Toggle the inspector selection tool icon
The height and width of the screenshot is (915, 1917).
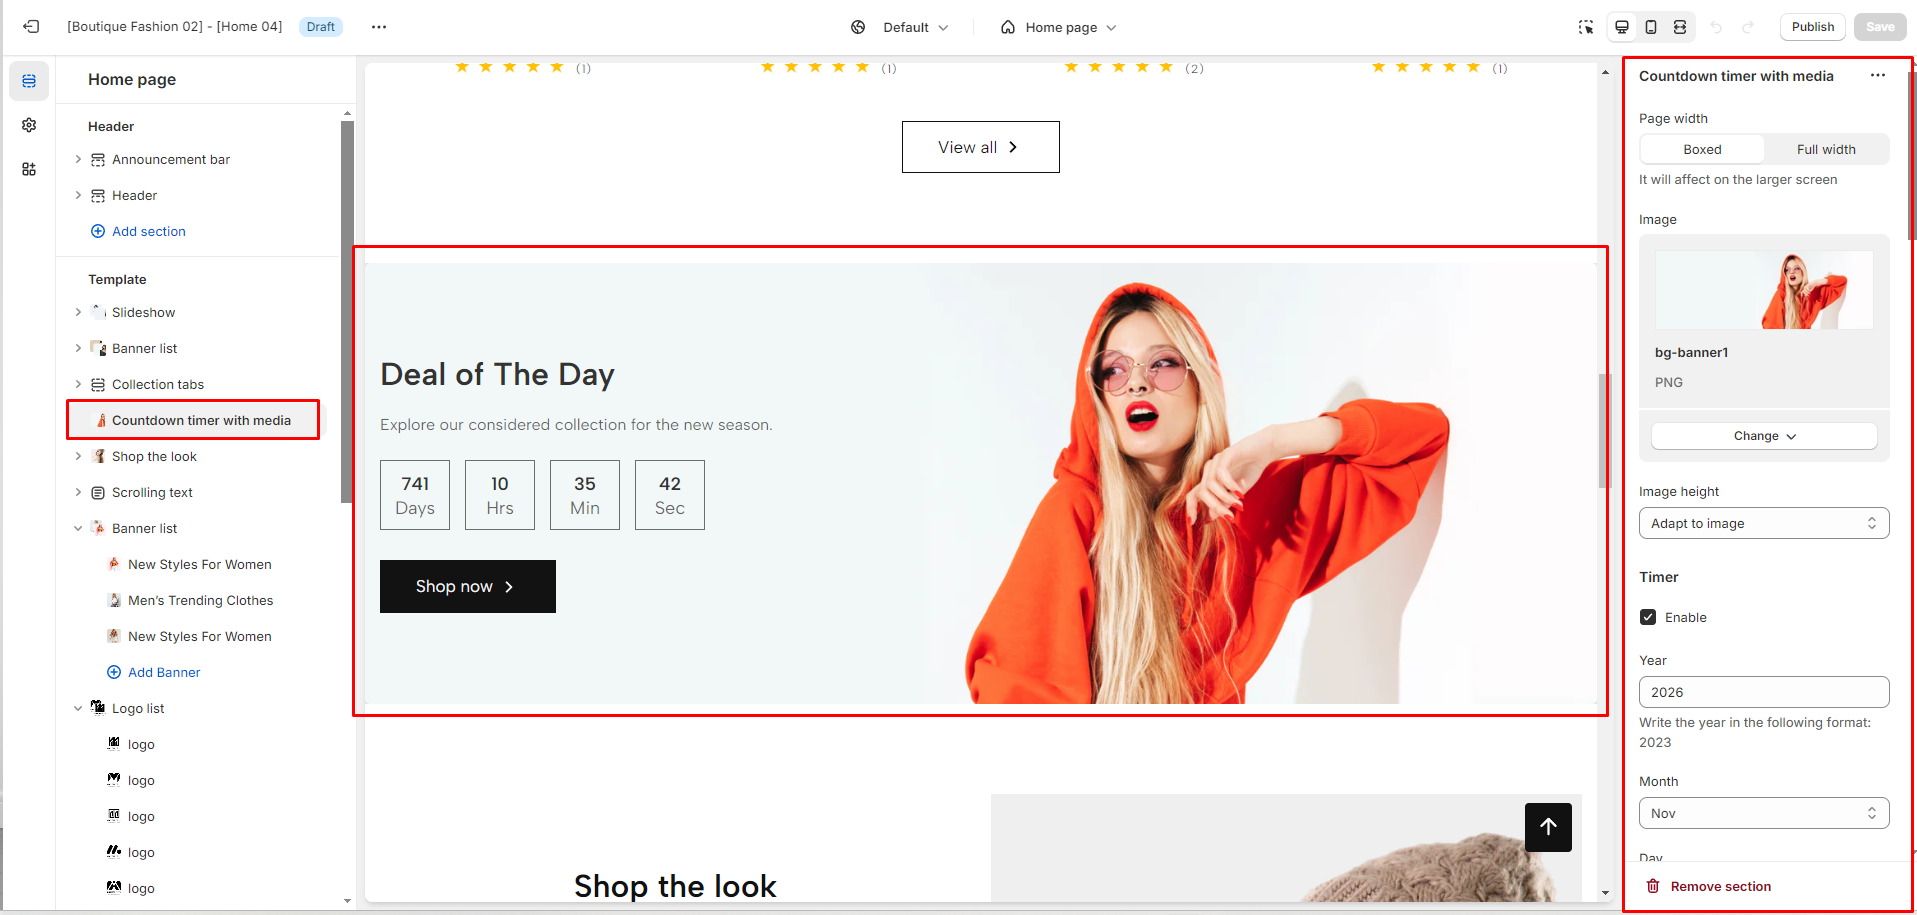[1586, 27]
